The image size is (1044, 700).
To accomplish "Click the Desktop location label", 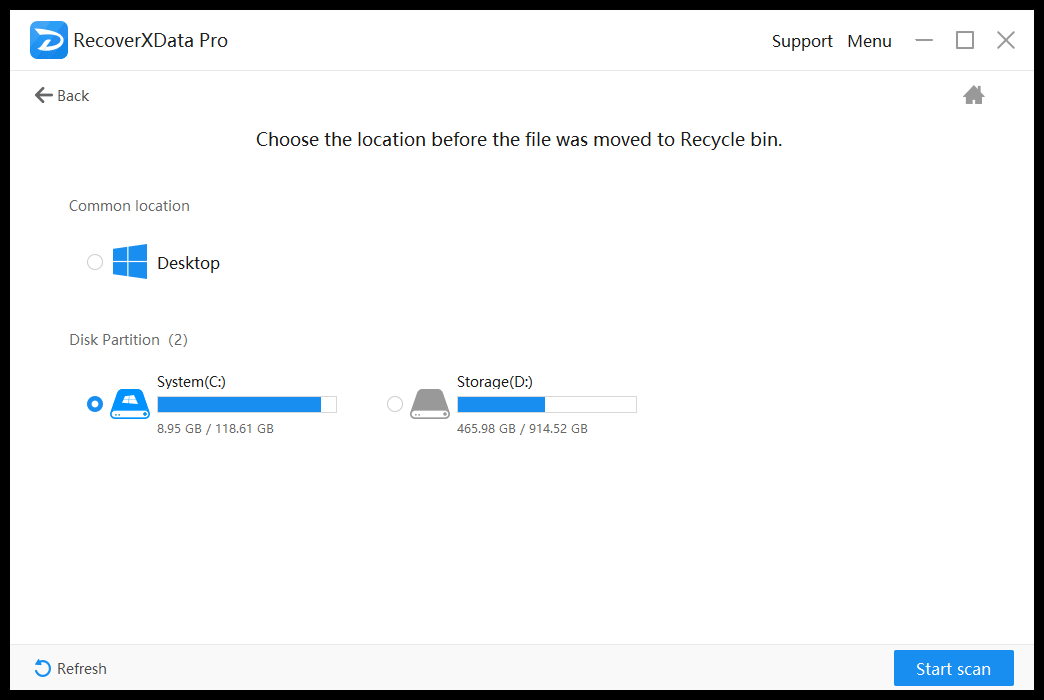I will 188,263.
